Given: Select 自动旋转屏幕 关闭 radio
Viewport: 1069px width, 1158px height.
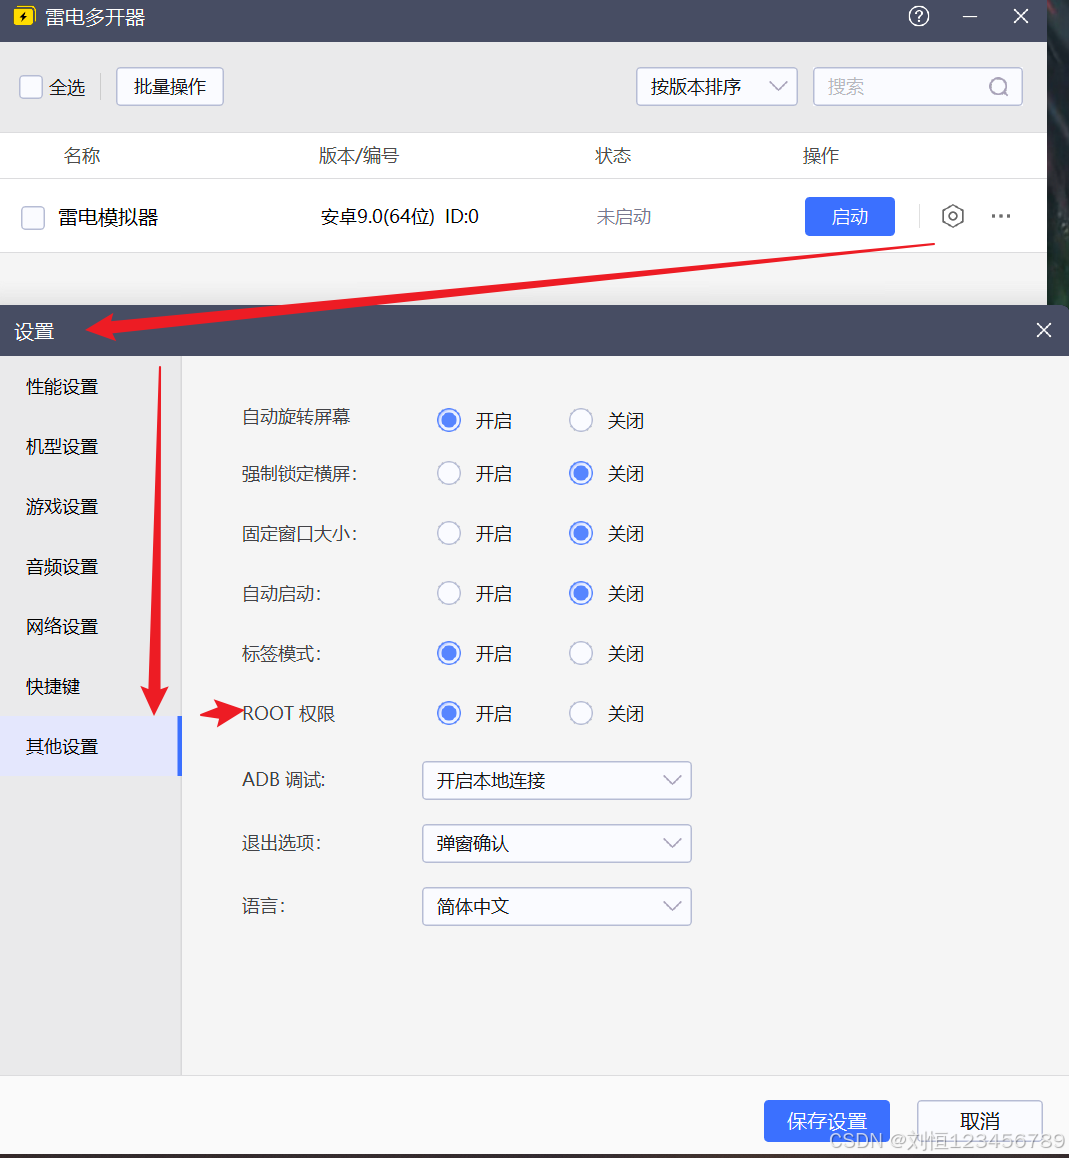Looking at the screenshot, I should pyautogui.click(x=581, y=420).
